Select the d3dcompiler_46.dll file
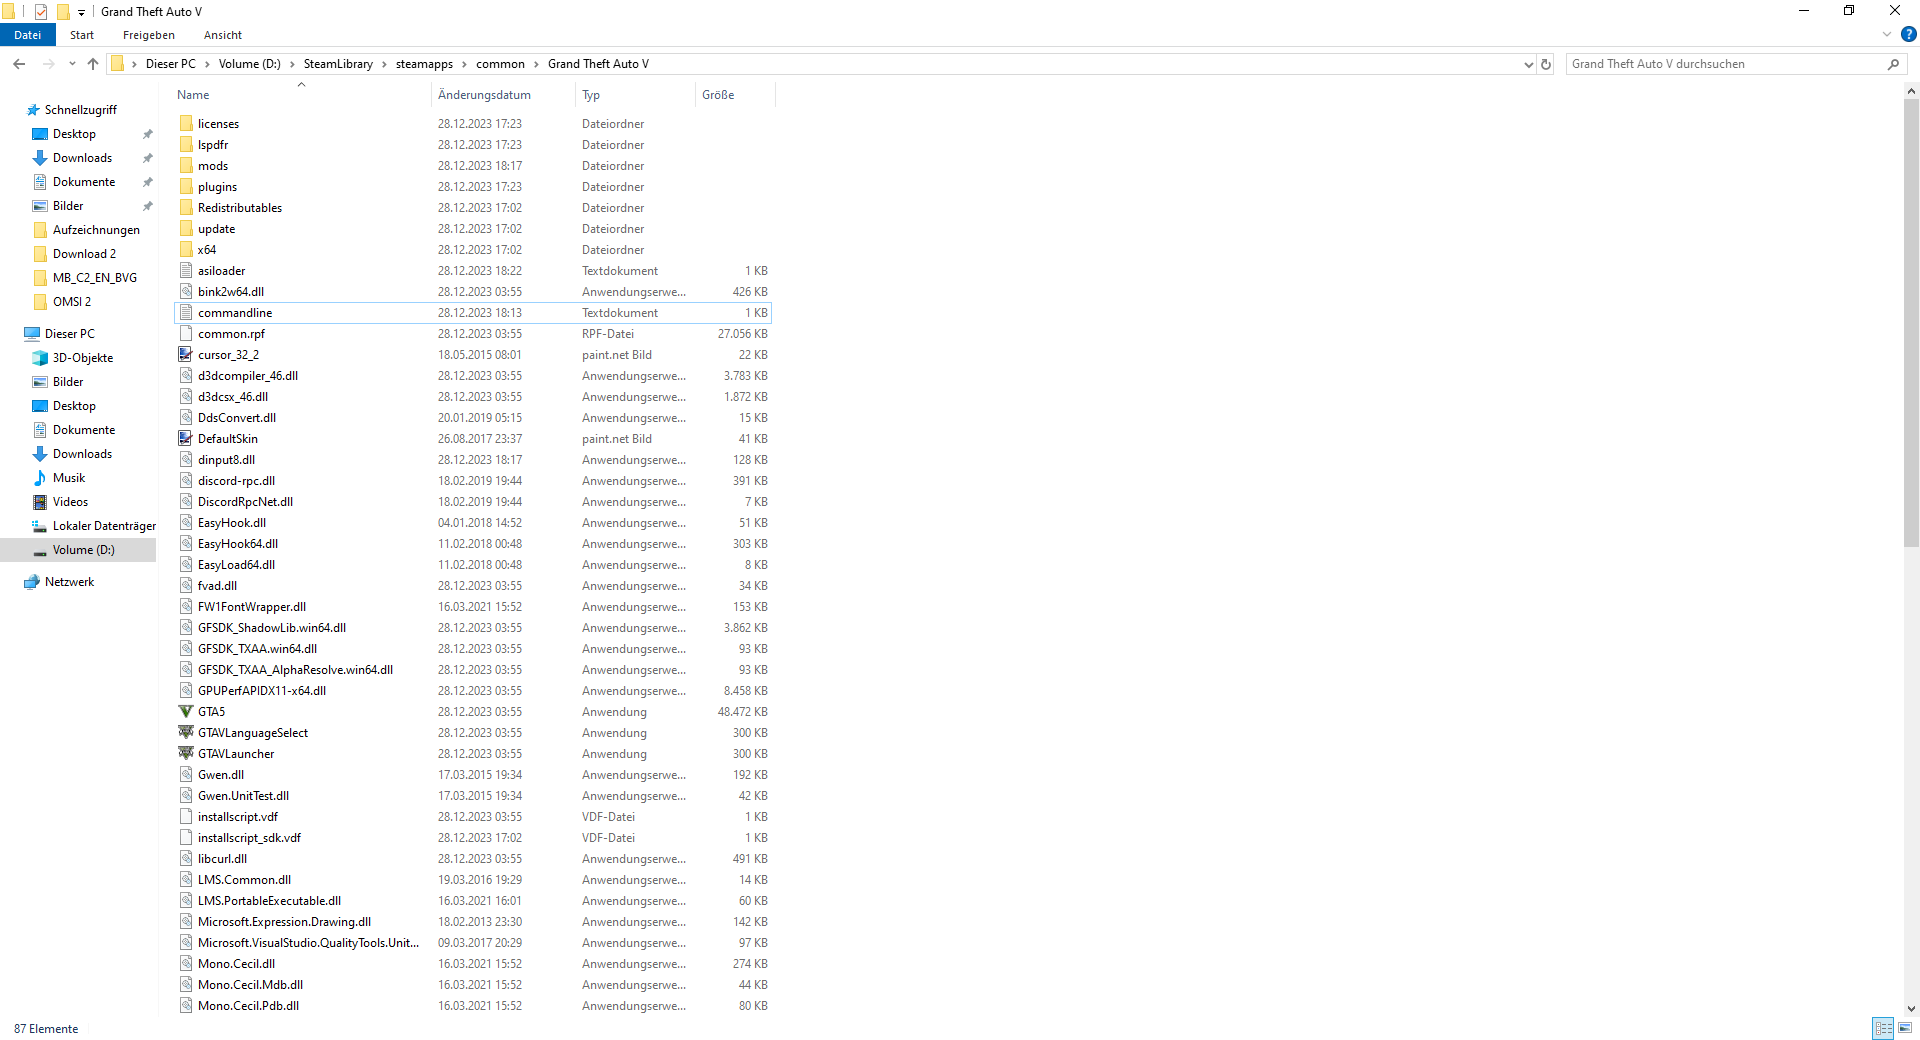Image resolution: width=1920 pixels, height=1040 pixels. click(473, 376)
